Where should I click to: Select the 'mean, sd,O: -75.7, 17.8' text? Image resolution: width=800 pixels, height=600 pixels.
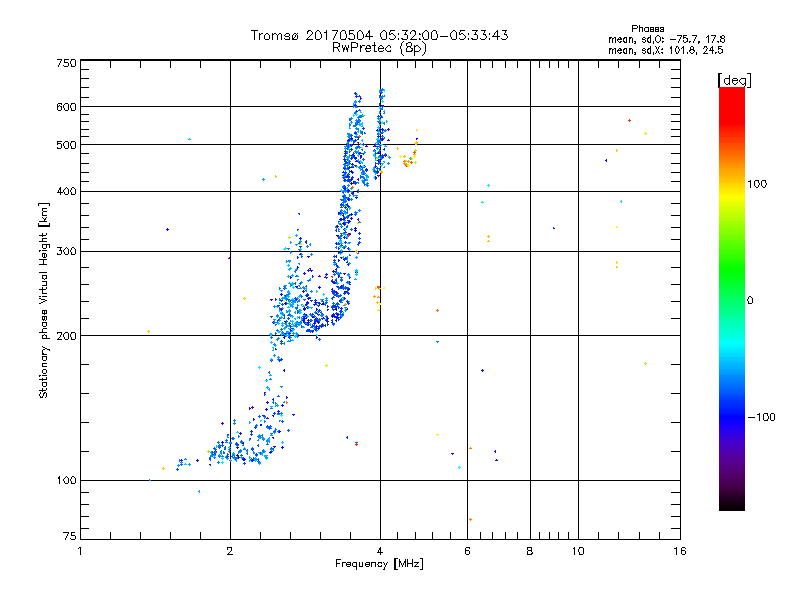(x=666, y=39)
